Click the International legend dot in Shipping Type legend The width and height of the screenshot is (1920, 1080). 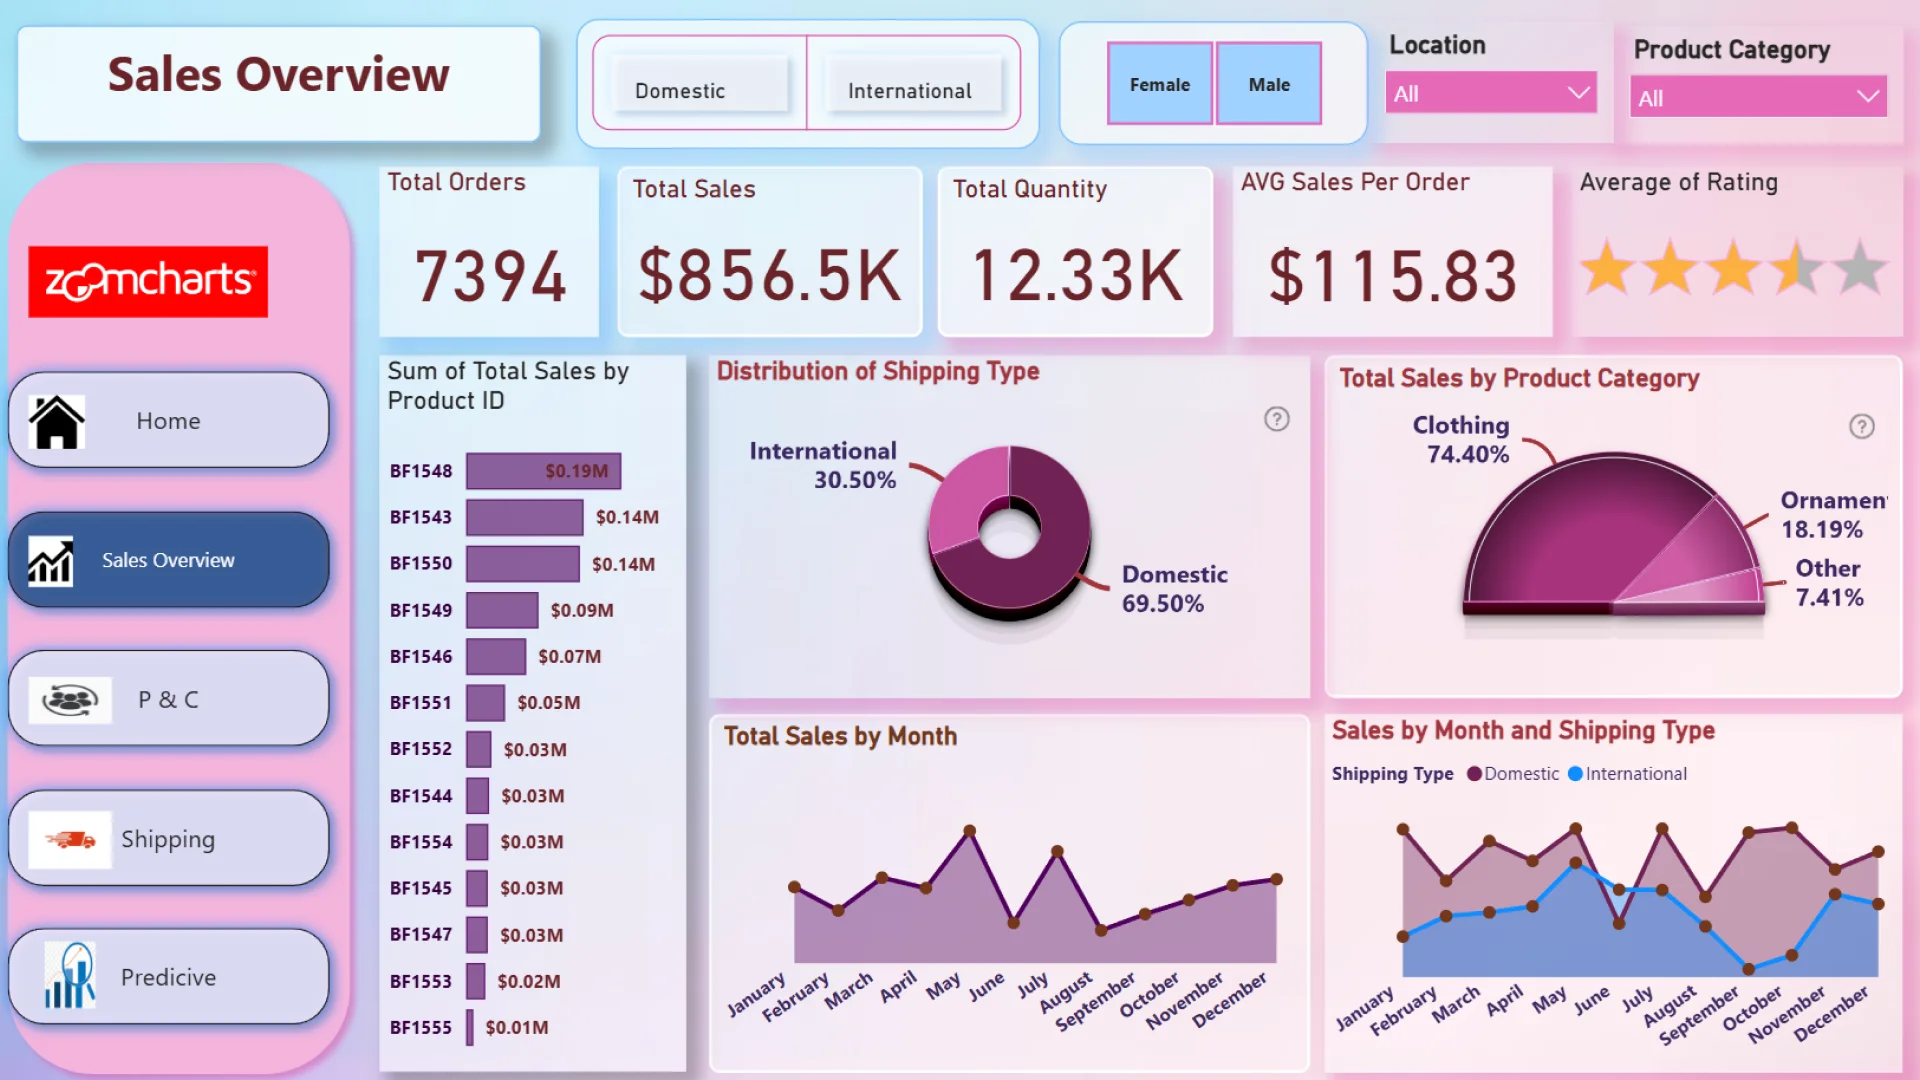tap(1576, 774)
